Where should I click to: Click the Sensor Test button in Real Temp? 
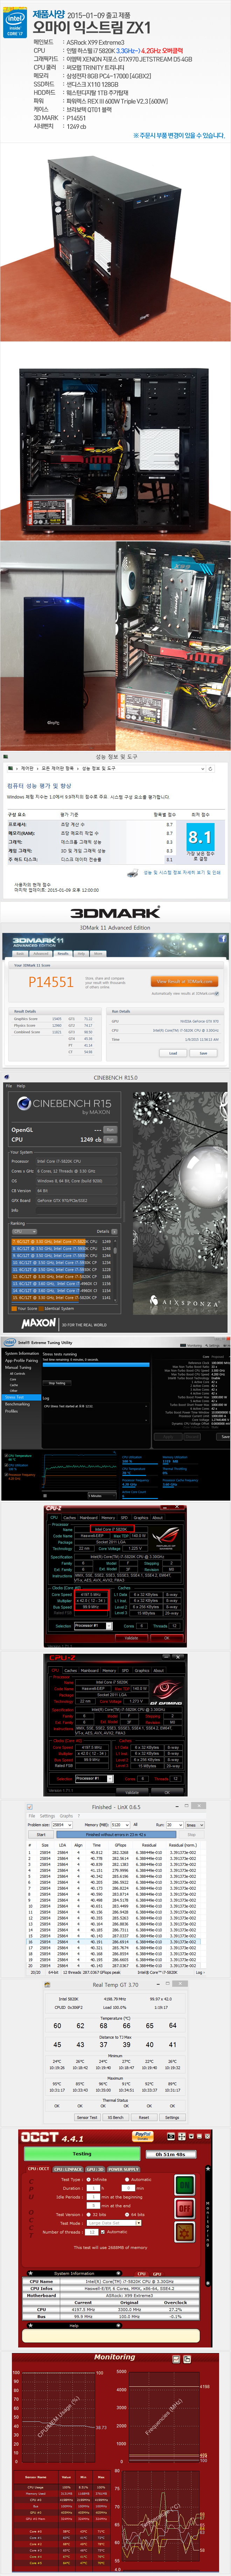click(x=87, y=2117)
